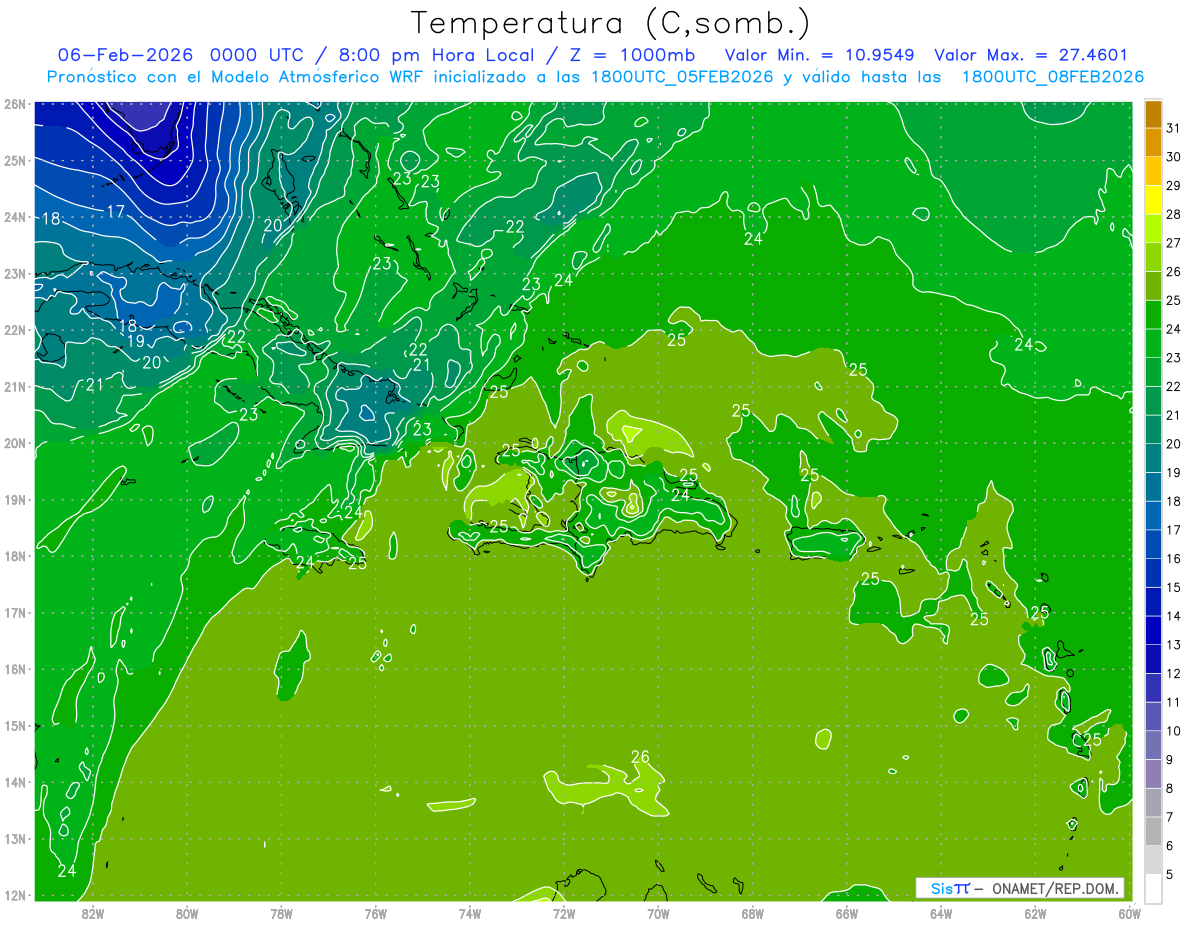Click the purple legend band between 9 and 10

(x=1153, y=746)
